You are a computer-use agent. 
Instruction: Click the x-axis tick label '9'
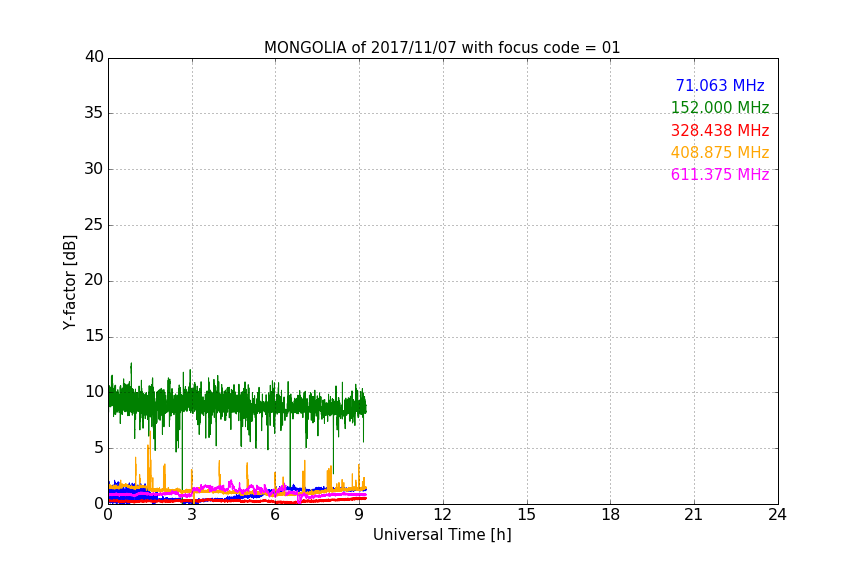pyautogui.click(x=359, y=515)
